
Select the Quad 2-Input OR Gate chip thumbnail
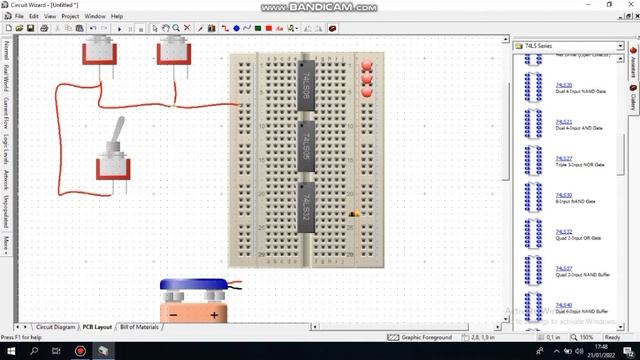click(x=533, y=234)
